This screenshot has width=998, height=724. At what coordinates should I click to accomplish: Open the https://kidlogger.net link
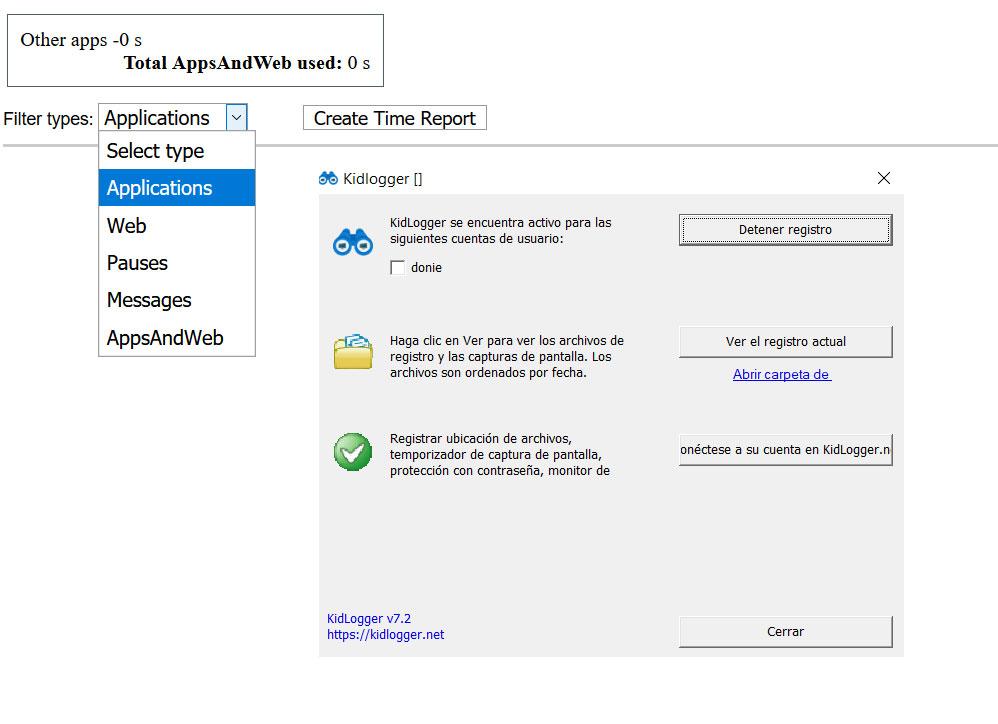[x=386, y=634]
